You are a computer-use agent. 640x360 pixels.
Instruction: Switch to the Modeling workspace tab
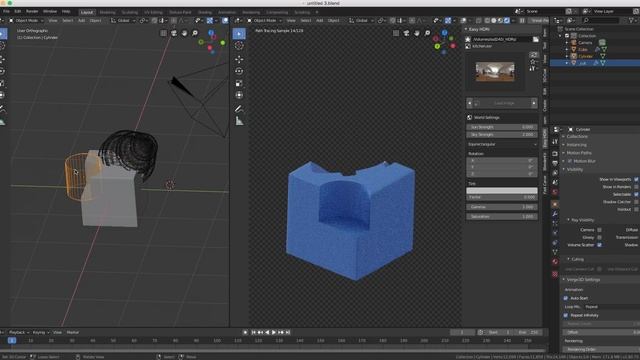pyautogui.click(x=107, y=12)
